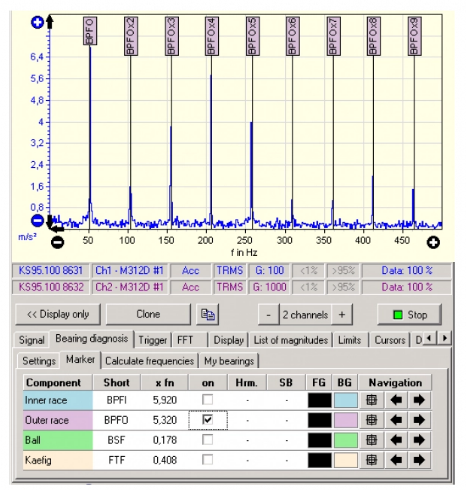Navigate right for the Outer race row

(419, 420)
